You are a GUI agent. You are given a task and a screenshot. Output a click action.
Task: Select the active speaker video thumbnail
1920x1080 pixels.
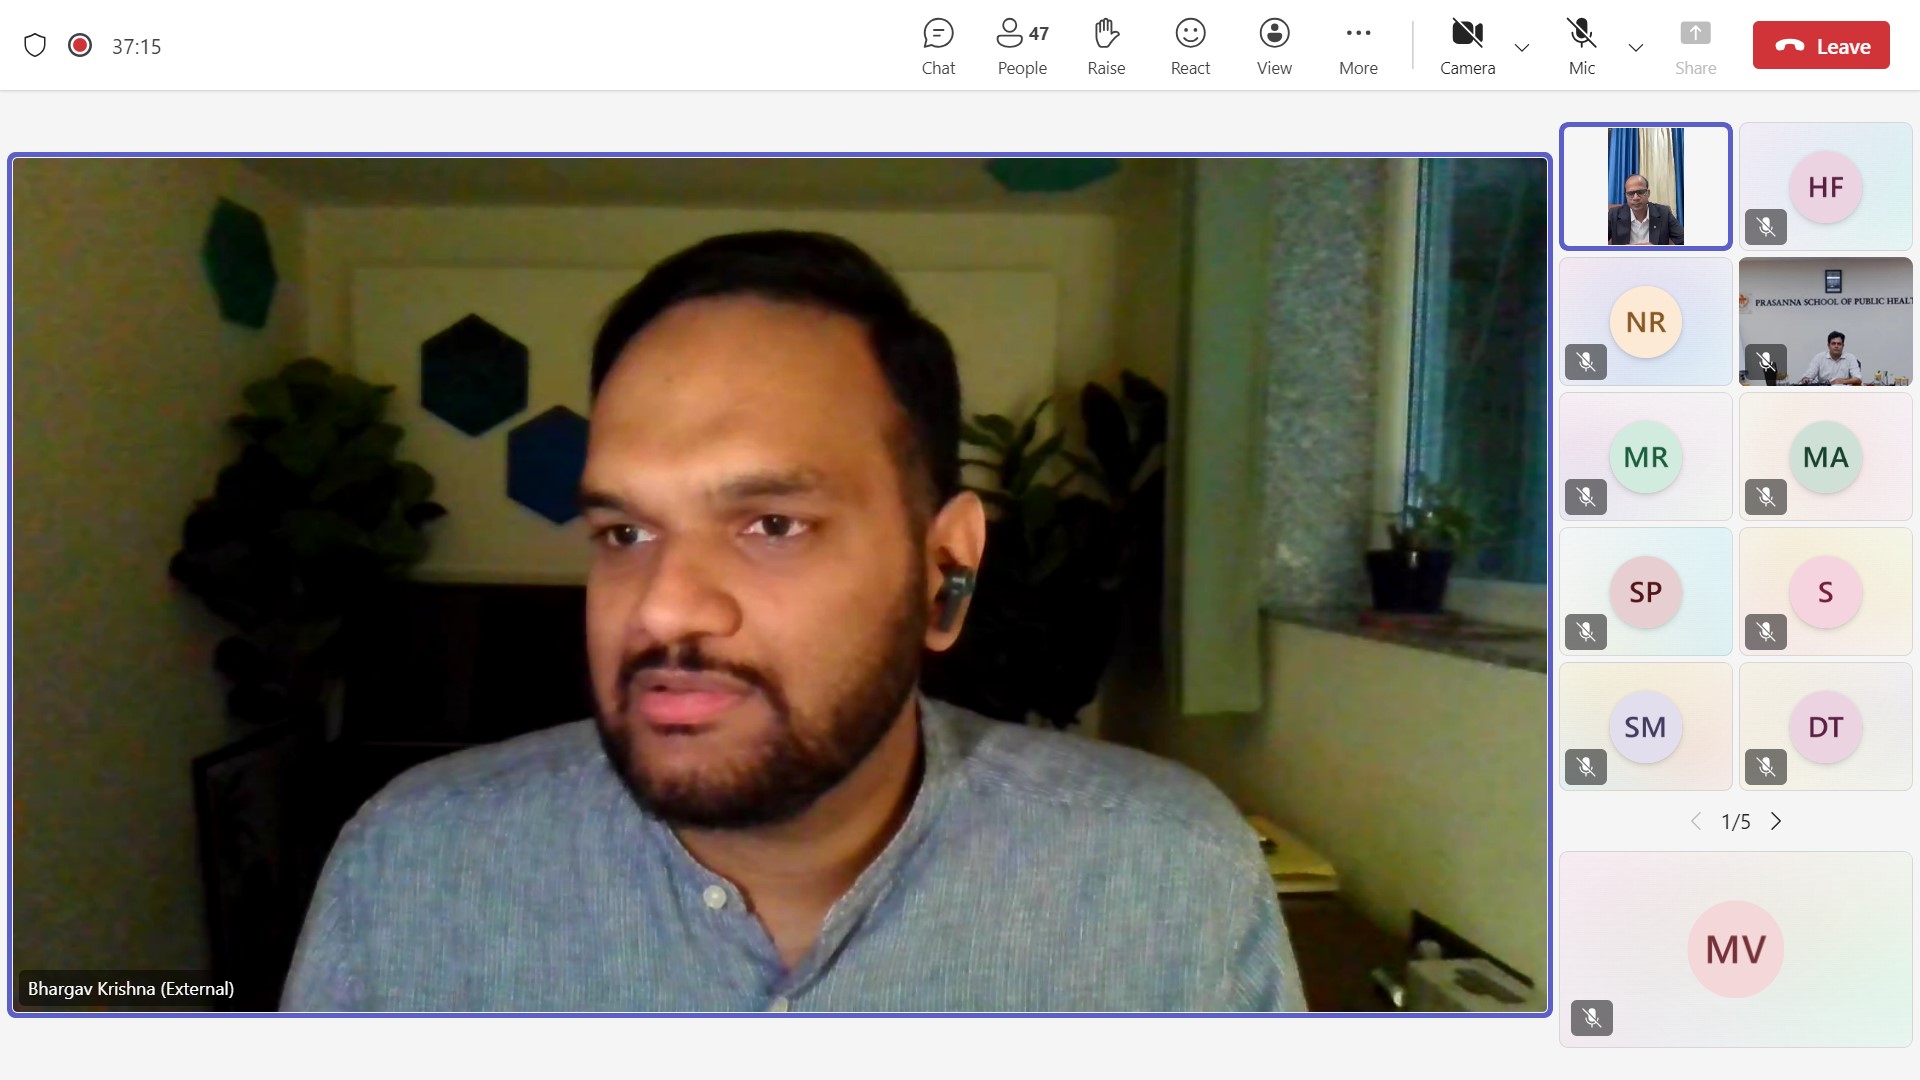coord(1645,186)
